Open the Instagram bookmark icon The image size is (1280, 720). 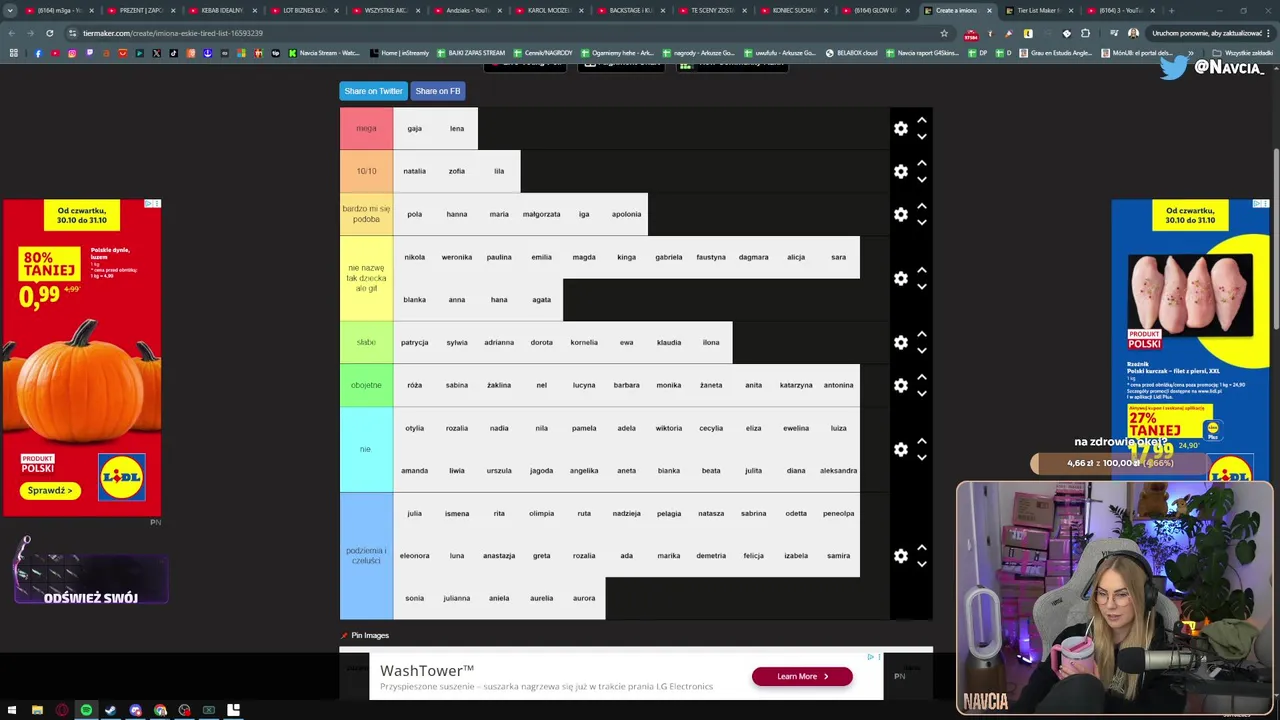[72, 53]
